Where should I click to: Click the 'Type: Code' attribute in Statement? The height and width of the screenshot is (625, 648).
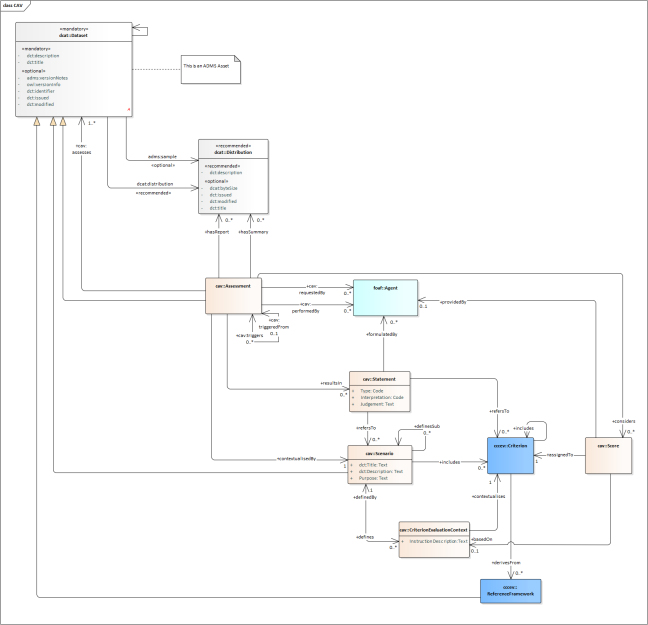click(x=372, y=391)
